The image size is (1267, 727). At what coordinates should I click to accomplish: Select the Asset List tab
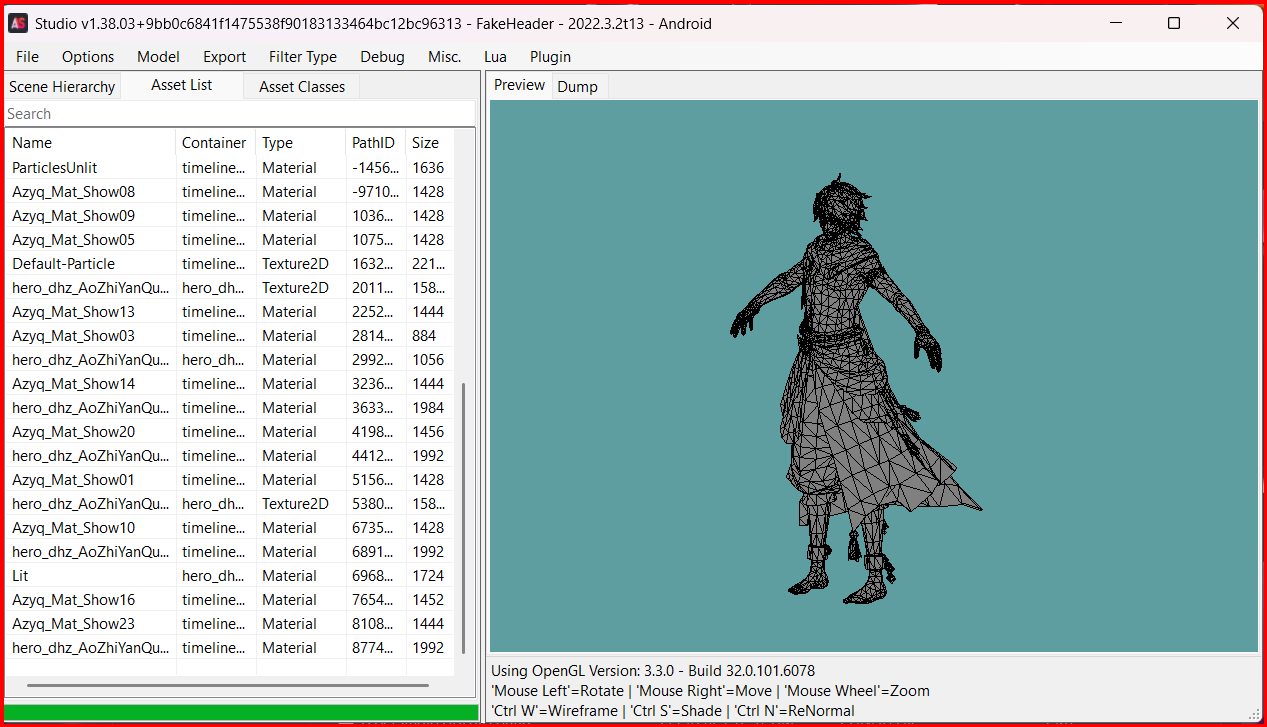click(x=181, y=85)
